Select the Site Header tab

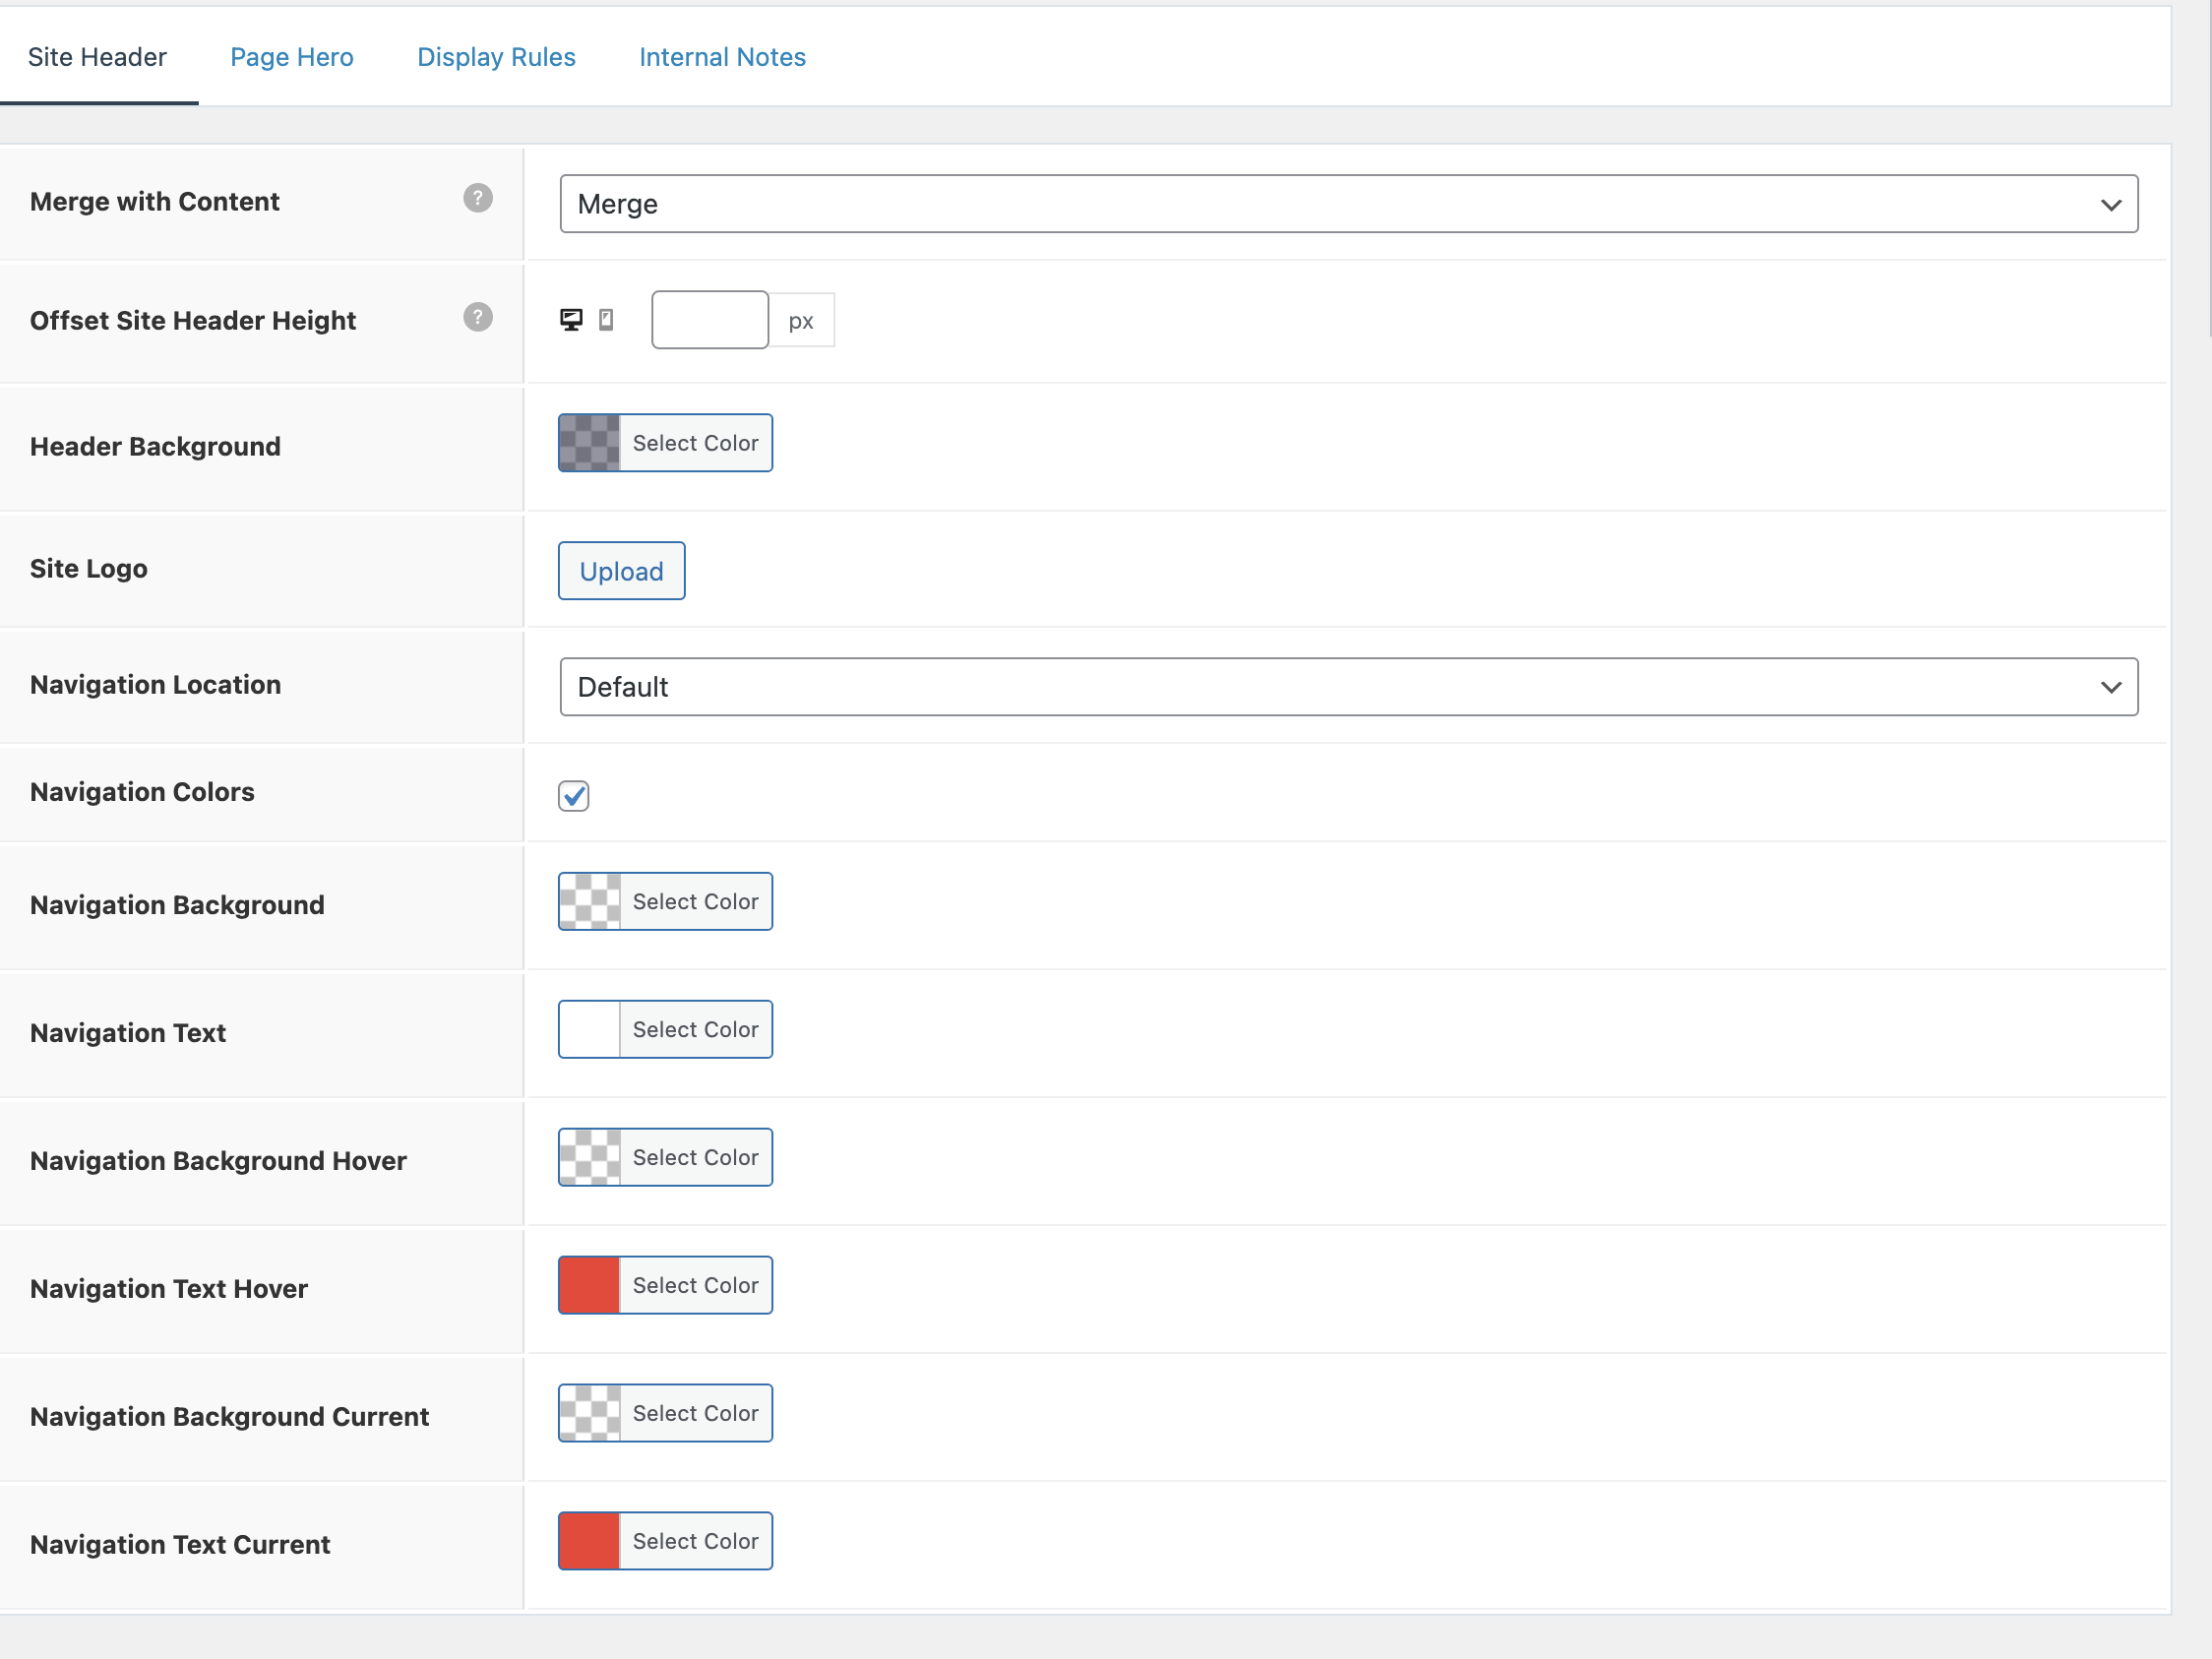97,57
